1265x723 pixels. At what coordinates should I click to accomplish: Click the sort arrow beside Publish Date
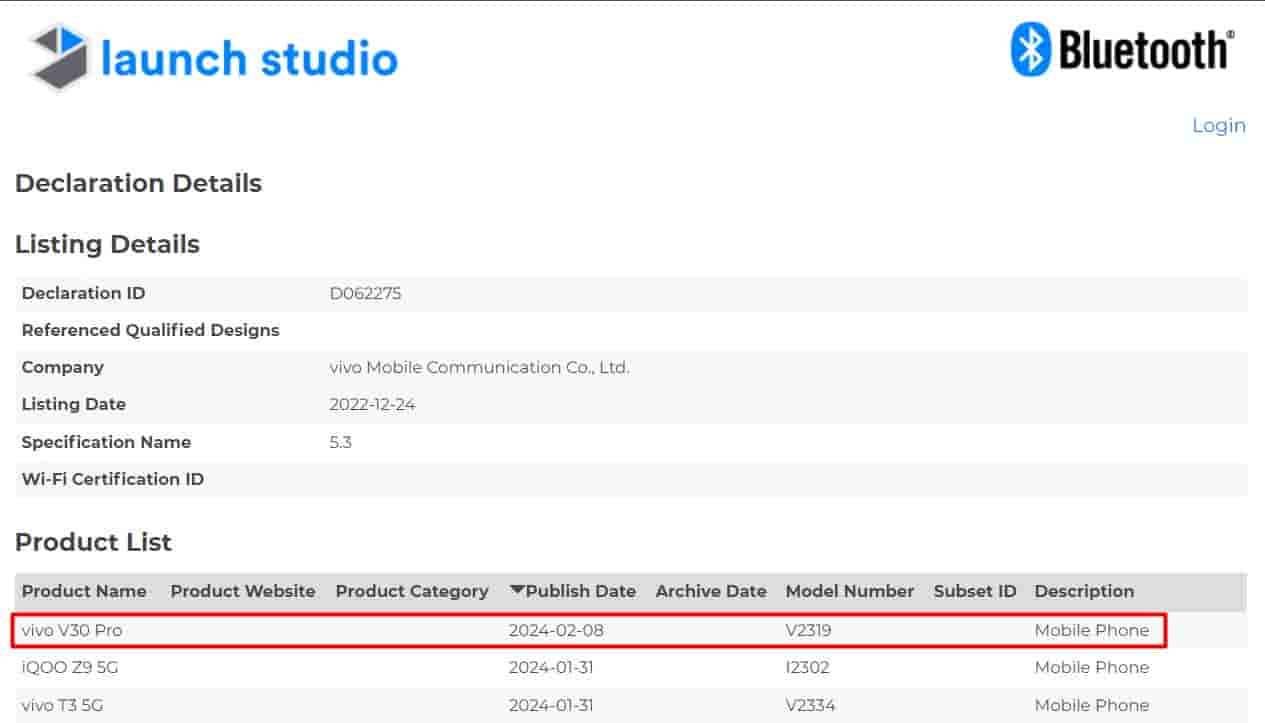[516, 591]
